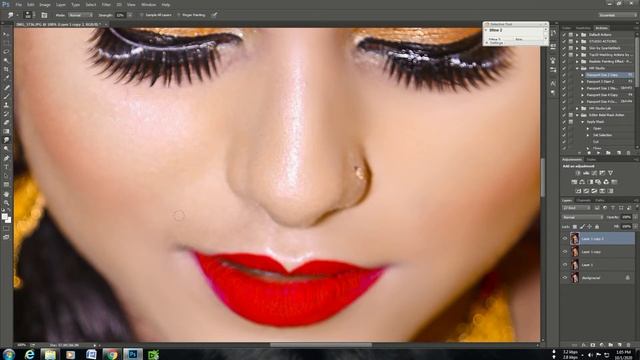Image resolution: width=640 pixels, height=360 pixels.
Task: Click the Curves adjustment icon
Action: pos(594,173)
